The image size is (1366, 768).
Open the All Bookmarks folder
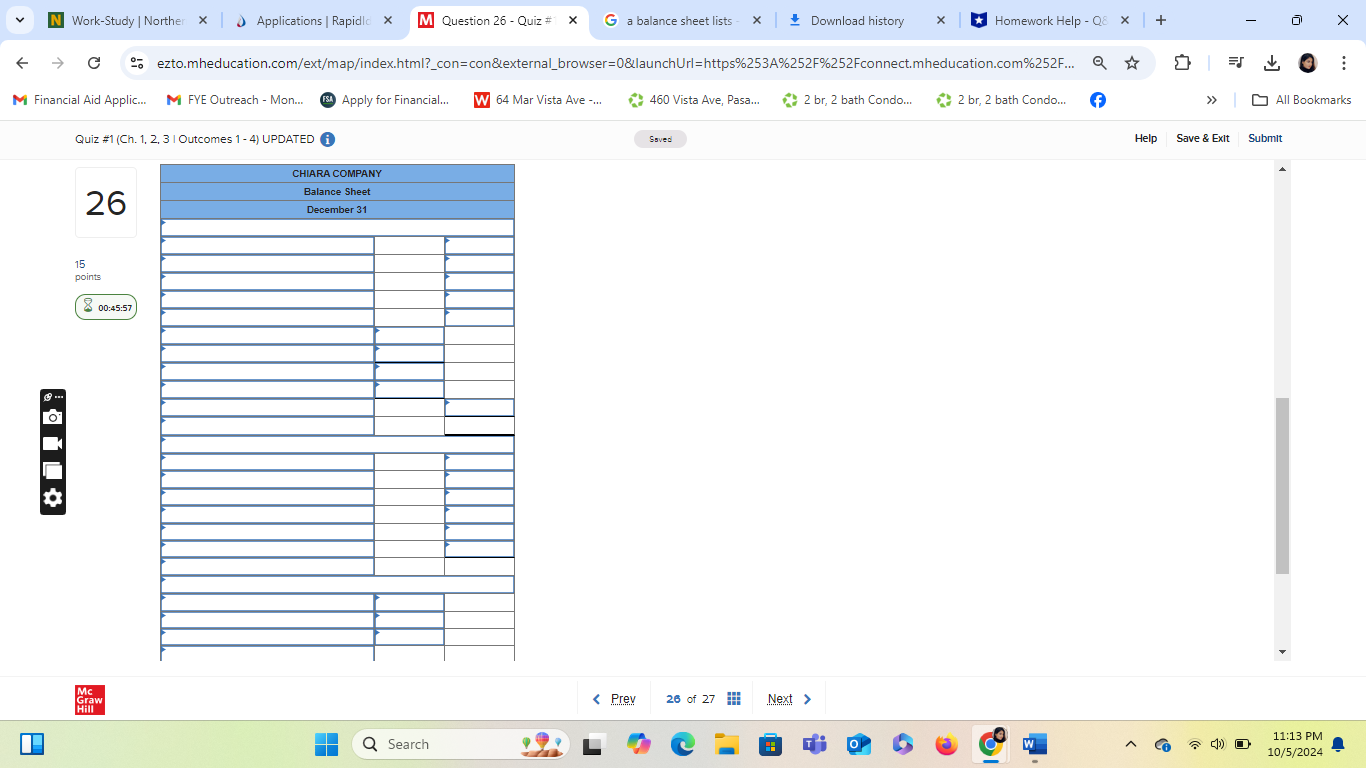click(1301, 100)
